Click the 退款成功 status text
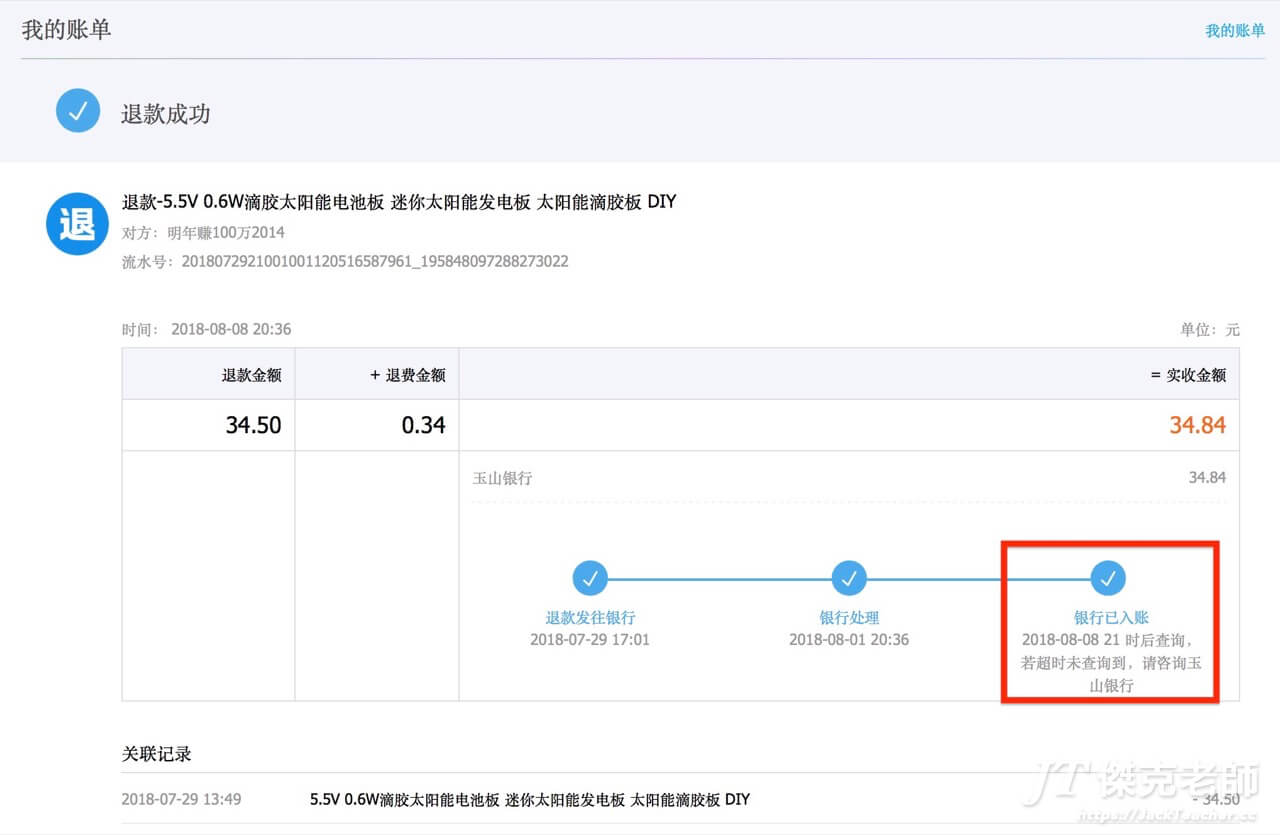The height and width of the screenshot is (835, 1280). [x=166, y=114]
